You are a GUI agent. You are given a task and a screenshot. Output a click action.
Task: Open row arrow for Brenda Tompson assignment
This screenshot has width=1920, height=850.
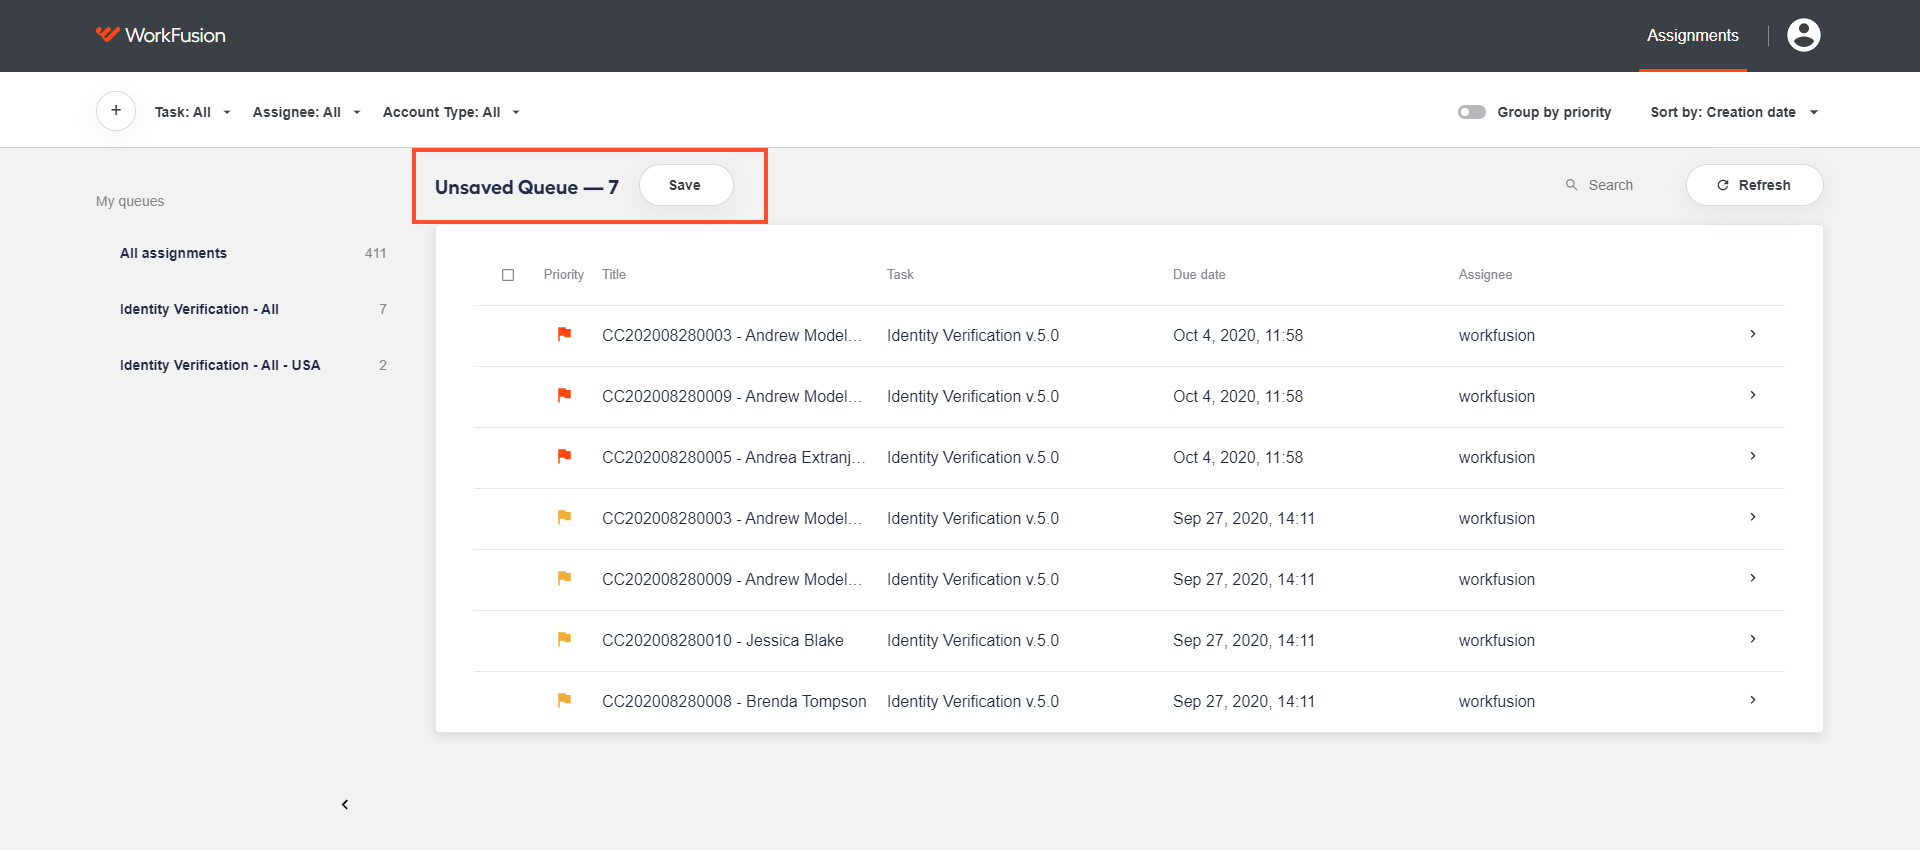pyautogui.click(x=1753, y=700)
